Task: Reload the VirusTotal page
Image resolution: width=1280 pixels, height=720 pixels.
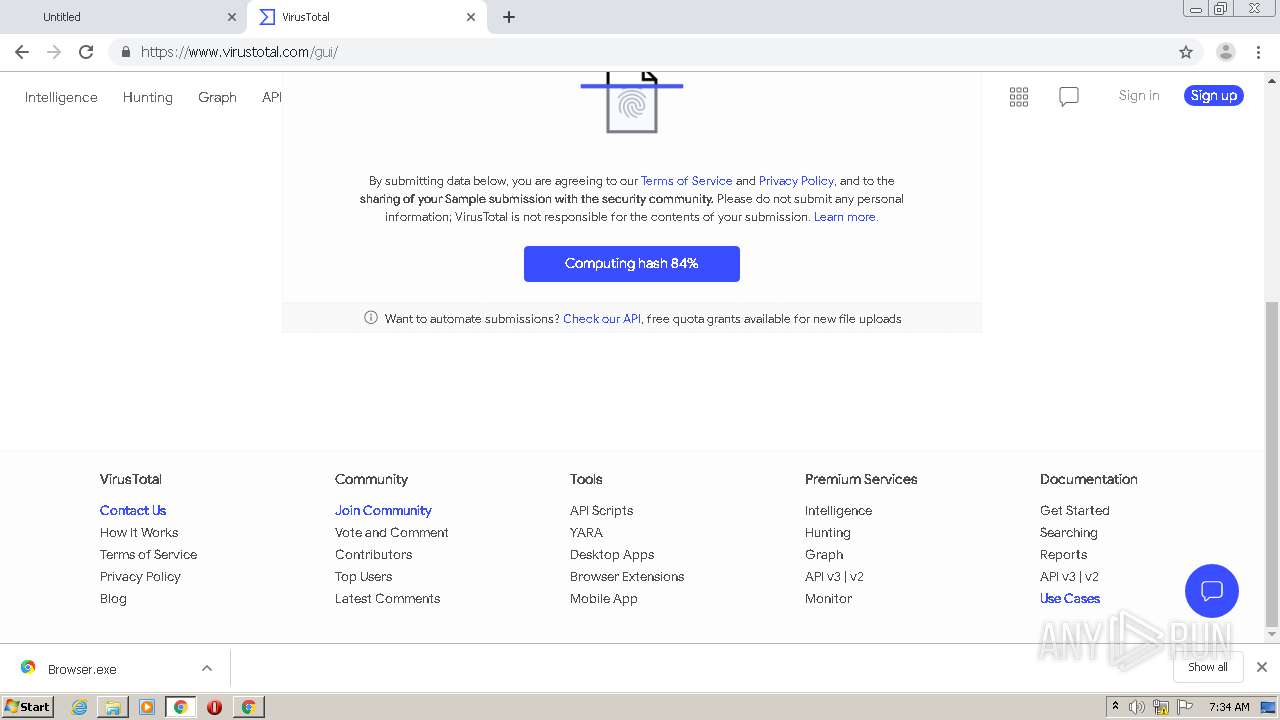Action: coord(86,52)
